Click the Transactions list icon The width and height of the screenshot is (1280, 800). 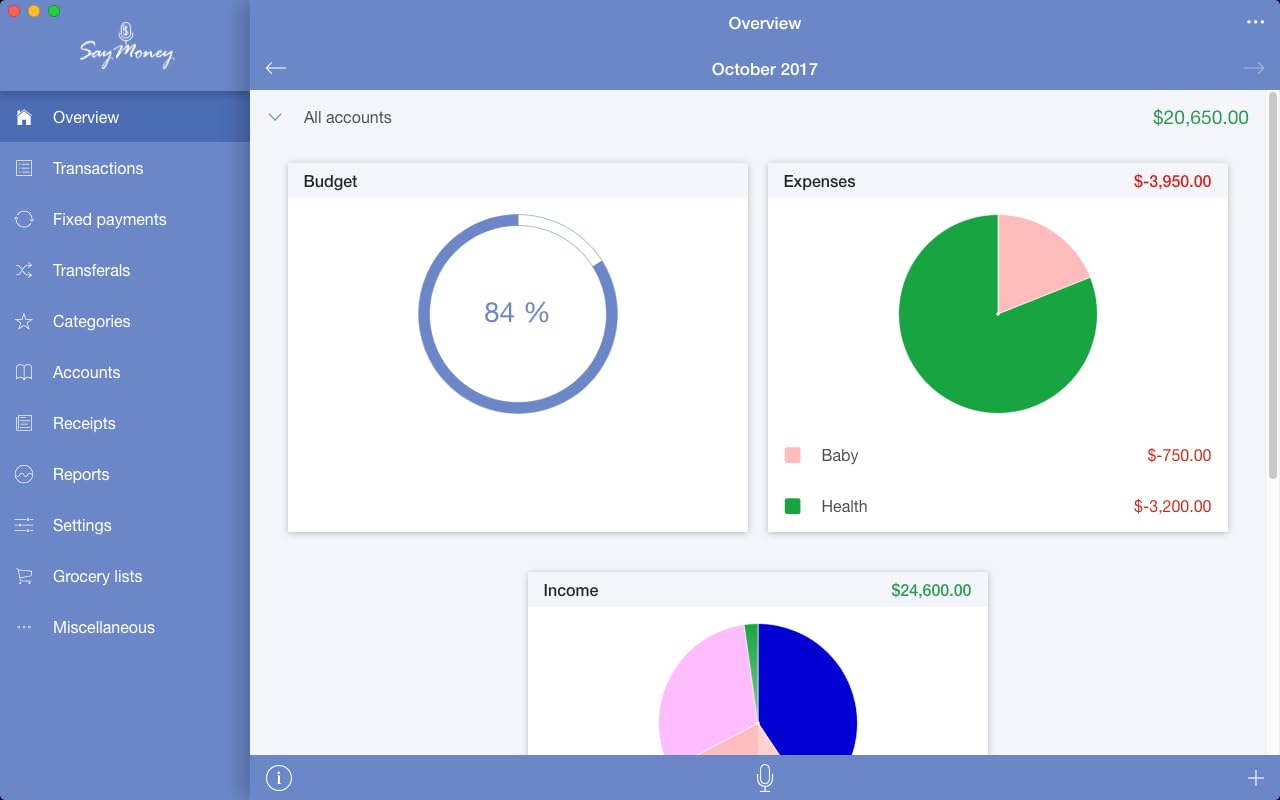point(25,168)
